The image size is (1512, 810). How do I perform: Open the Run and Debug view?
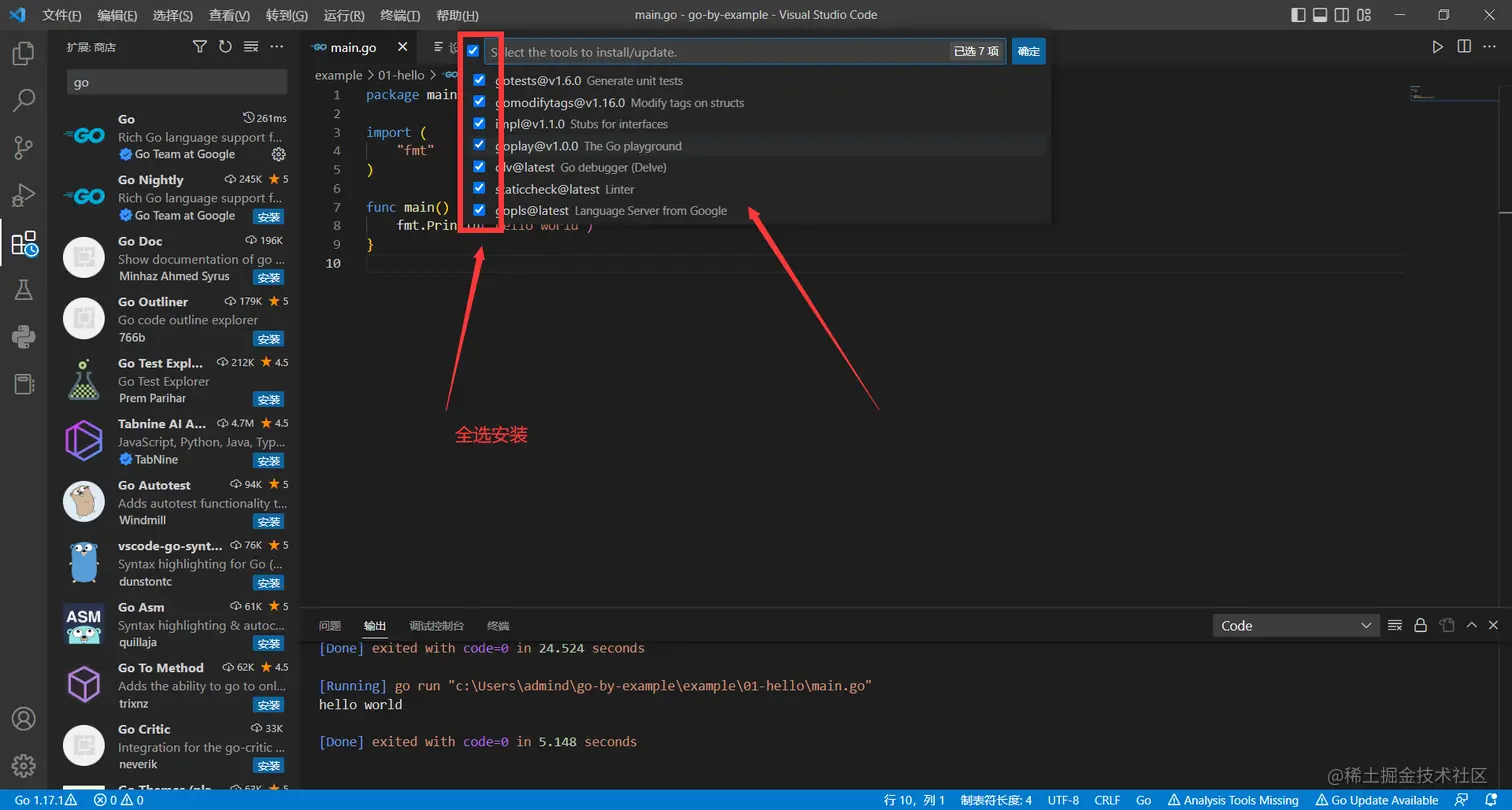pos(23,195)
